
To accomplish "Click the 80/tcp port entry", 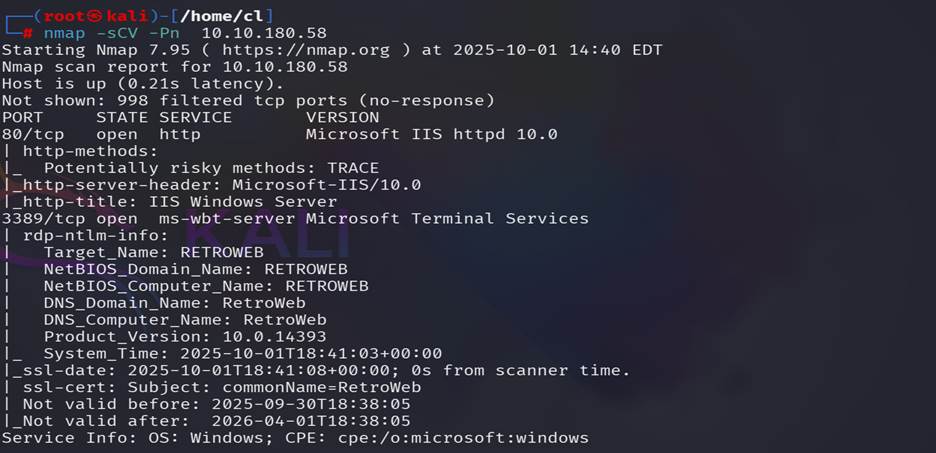I will click(33, 134).
